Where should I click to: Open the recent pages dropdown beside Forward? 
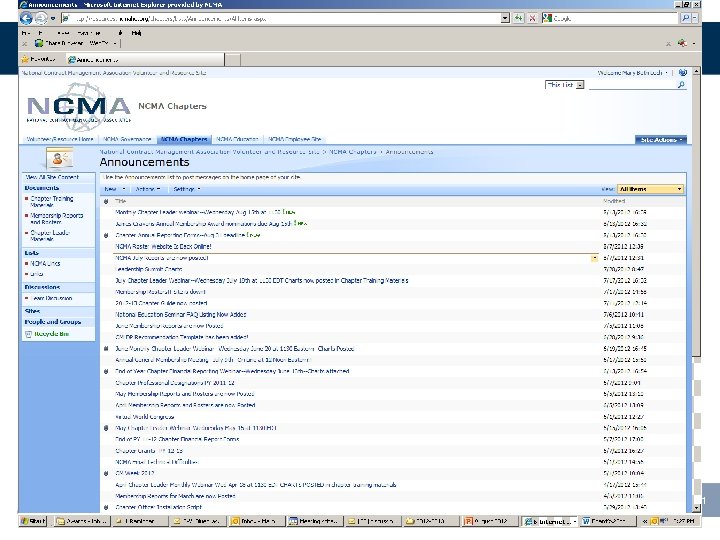tap(53, 19)
